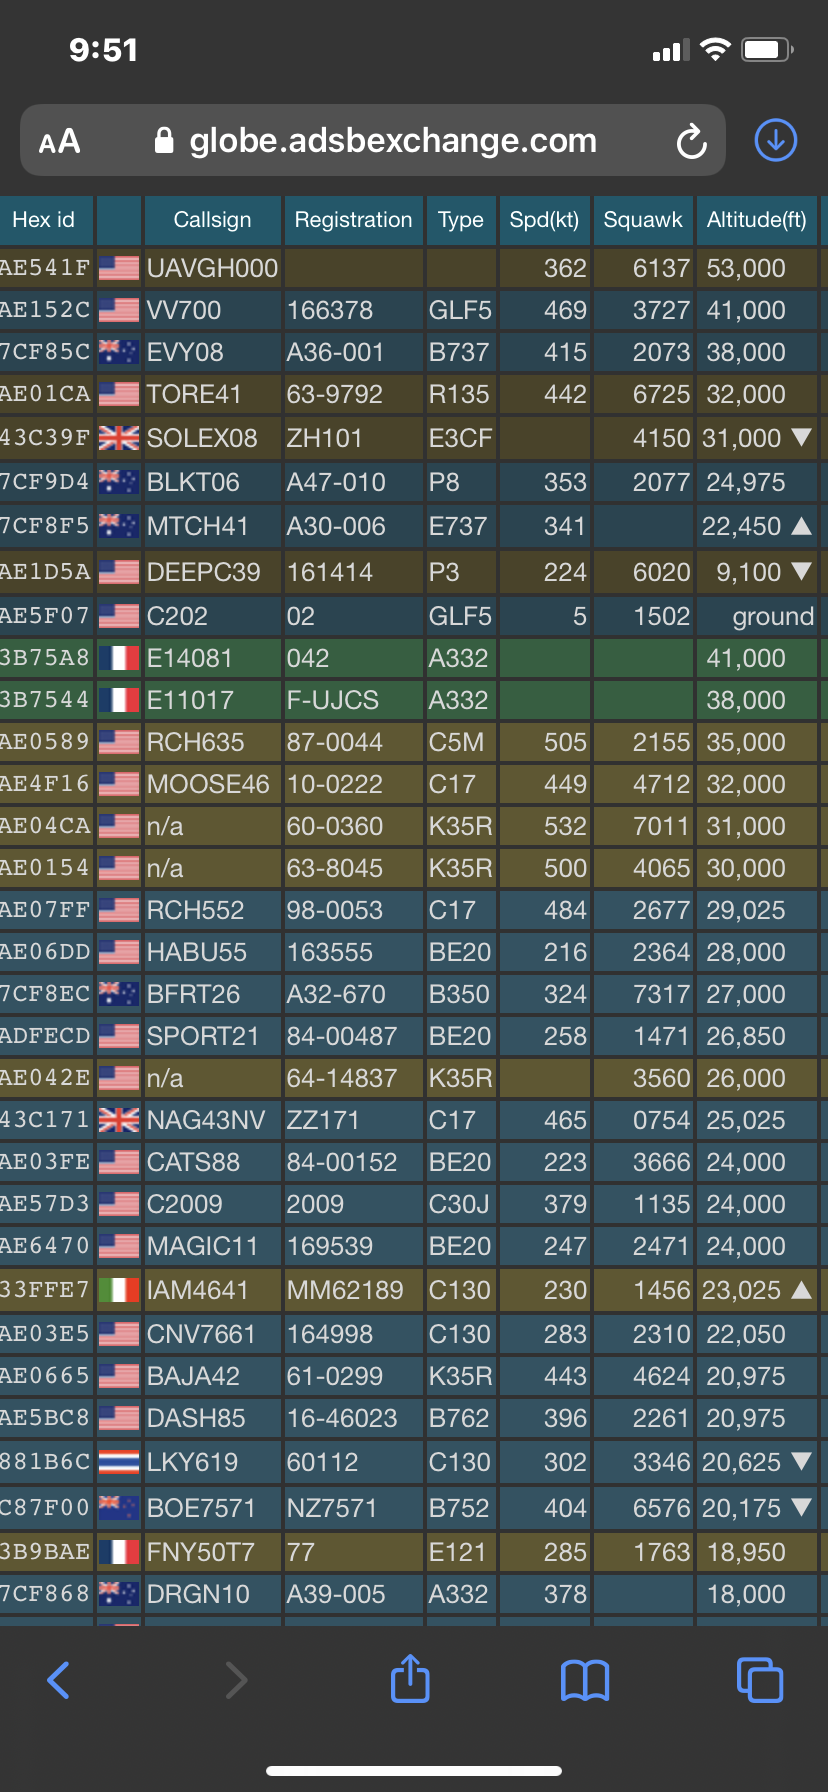Select callsign SPORT21 row
828x1792 pixels.
[x=410, y=1036]
